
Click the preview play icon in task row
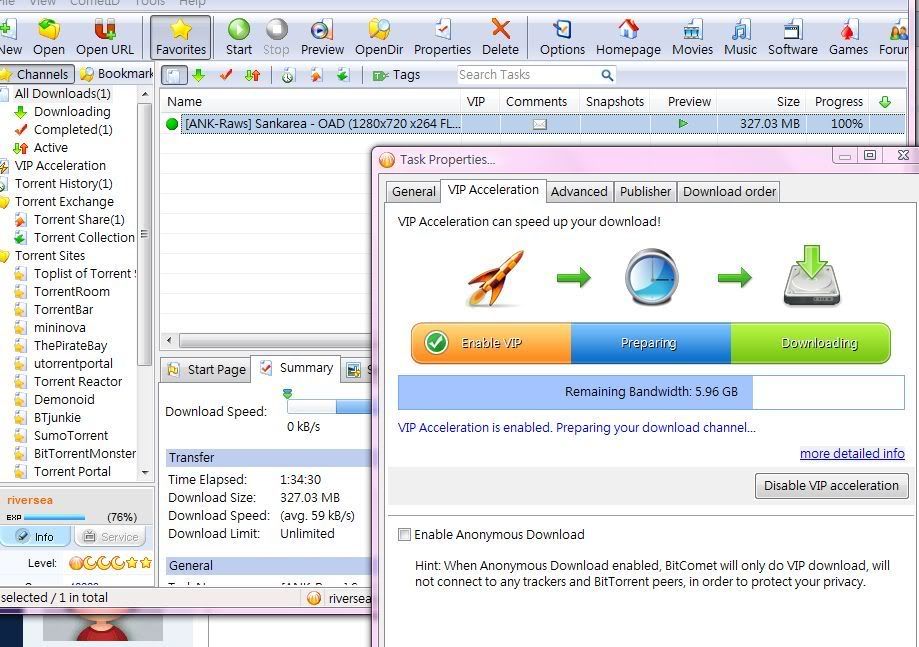(x=683, y=124)
